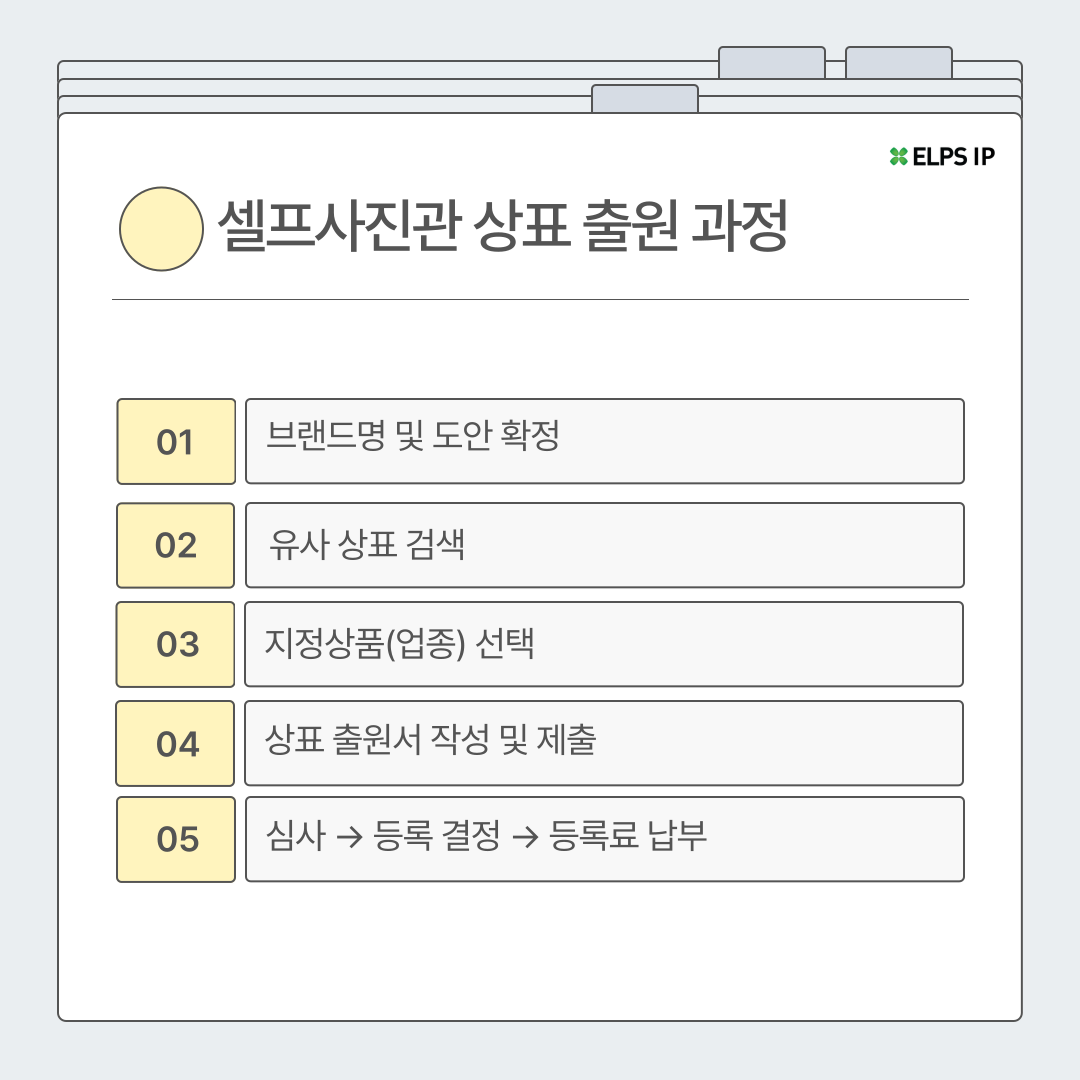The height and width of the screenshot is (1080, 1080).
Task: Select the 유사 상표 검색 step
Action: [x=604, y=545]
